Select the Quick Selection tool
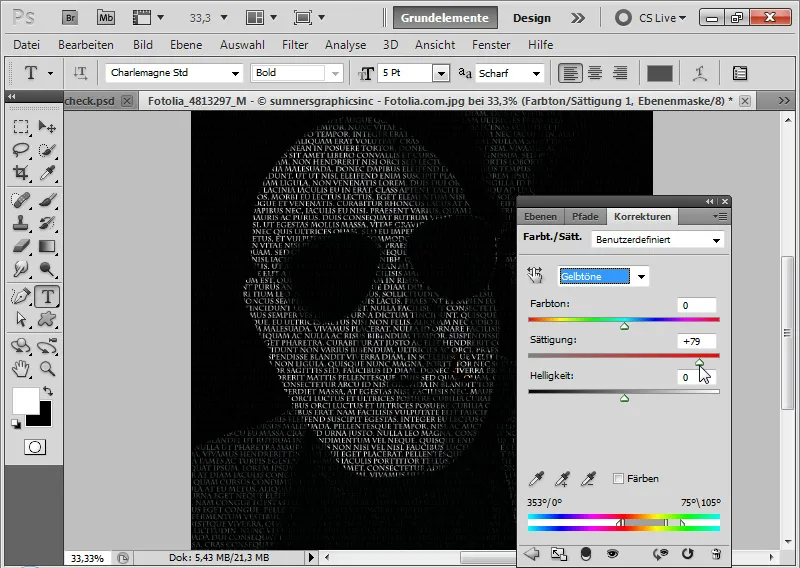The width and height of the screenshot is (800, 568). [47, 150]
